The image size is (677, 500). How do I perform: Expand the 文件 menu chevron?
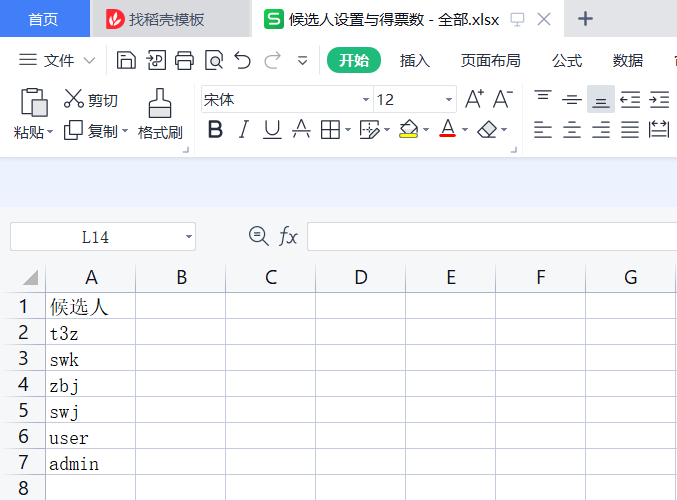click(89, 61)
